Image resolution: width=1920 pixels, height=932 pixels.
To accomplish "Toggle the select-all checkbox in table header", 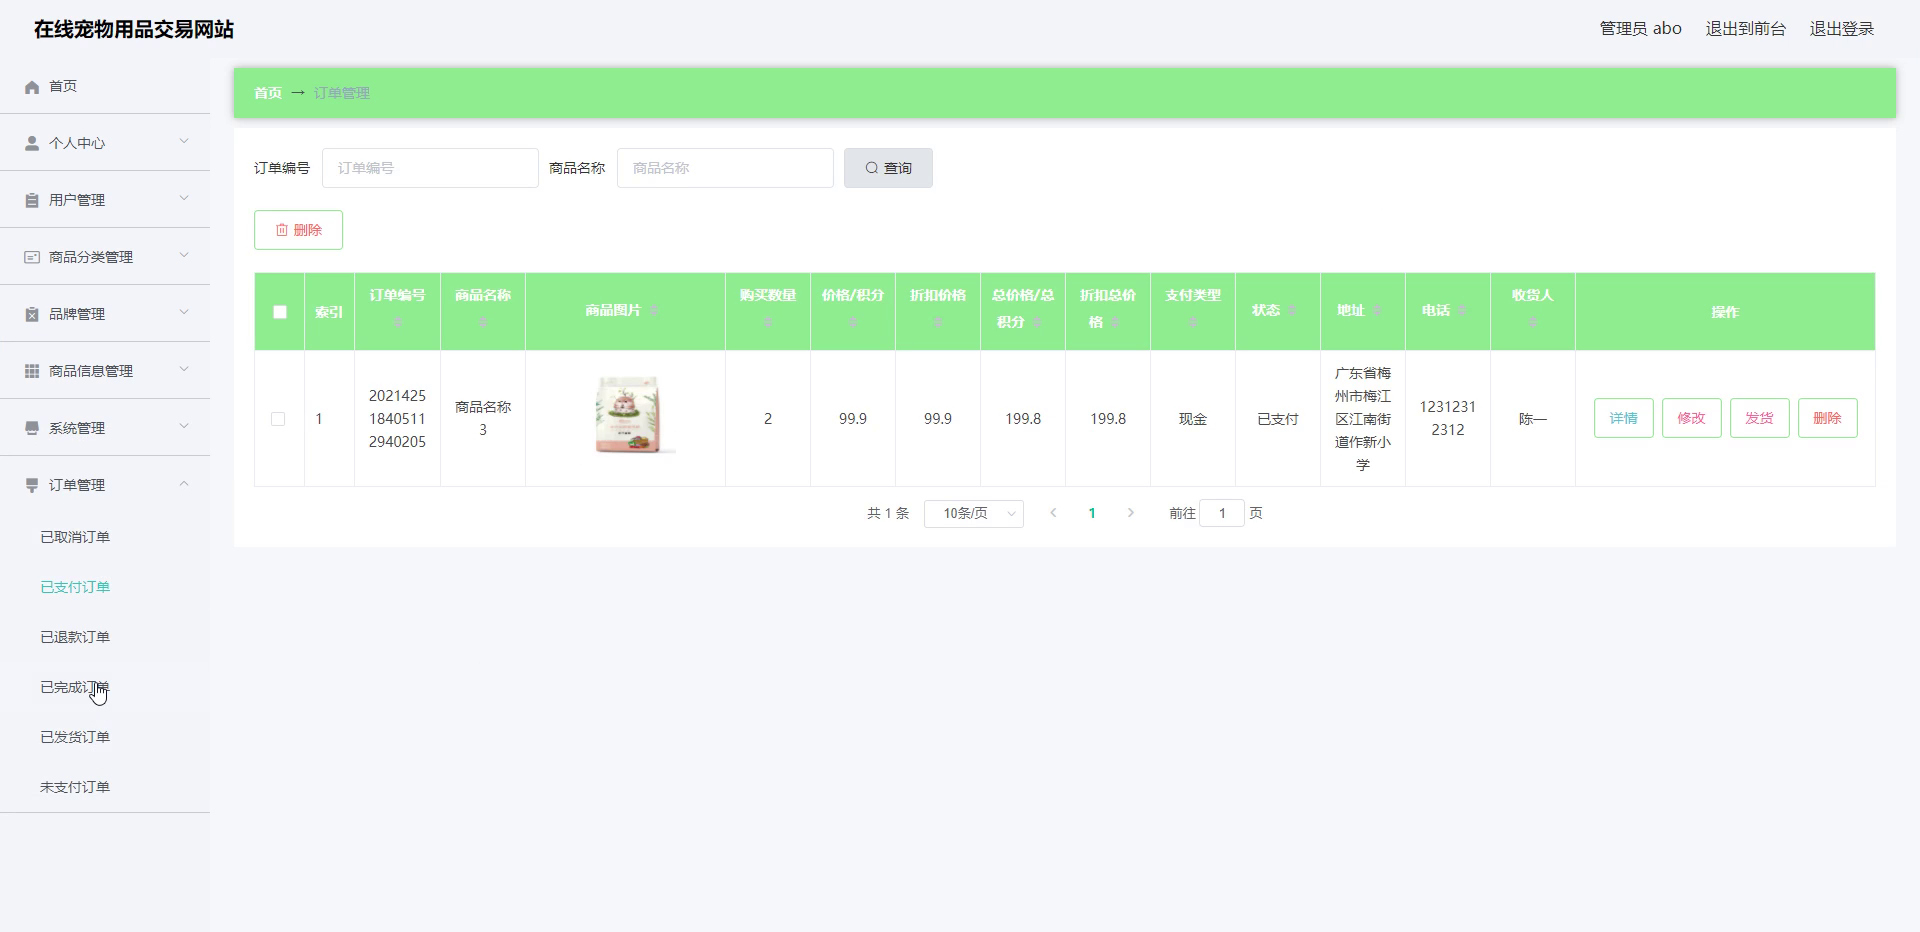I will (x=280, y=312).
